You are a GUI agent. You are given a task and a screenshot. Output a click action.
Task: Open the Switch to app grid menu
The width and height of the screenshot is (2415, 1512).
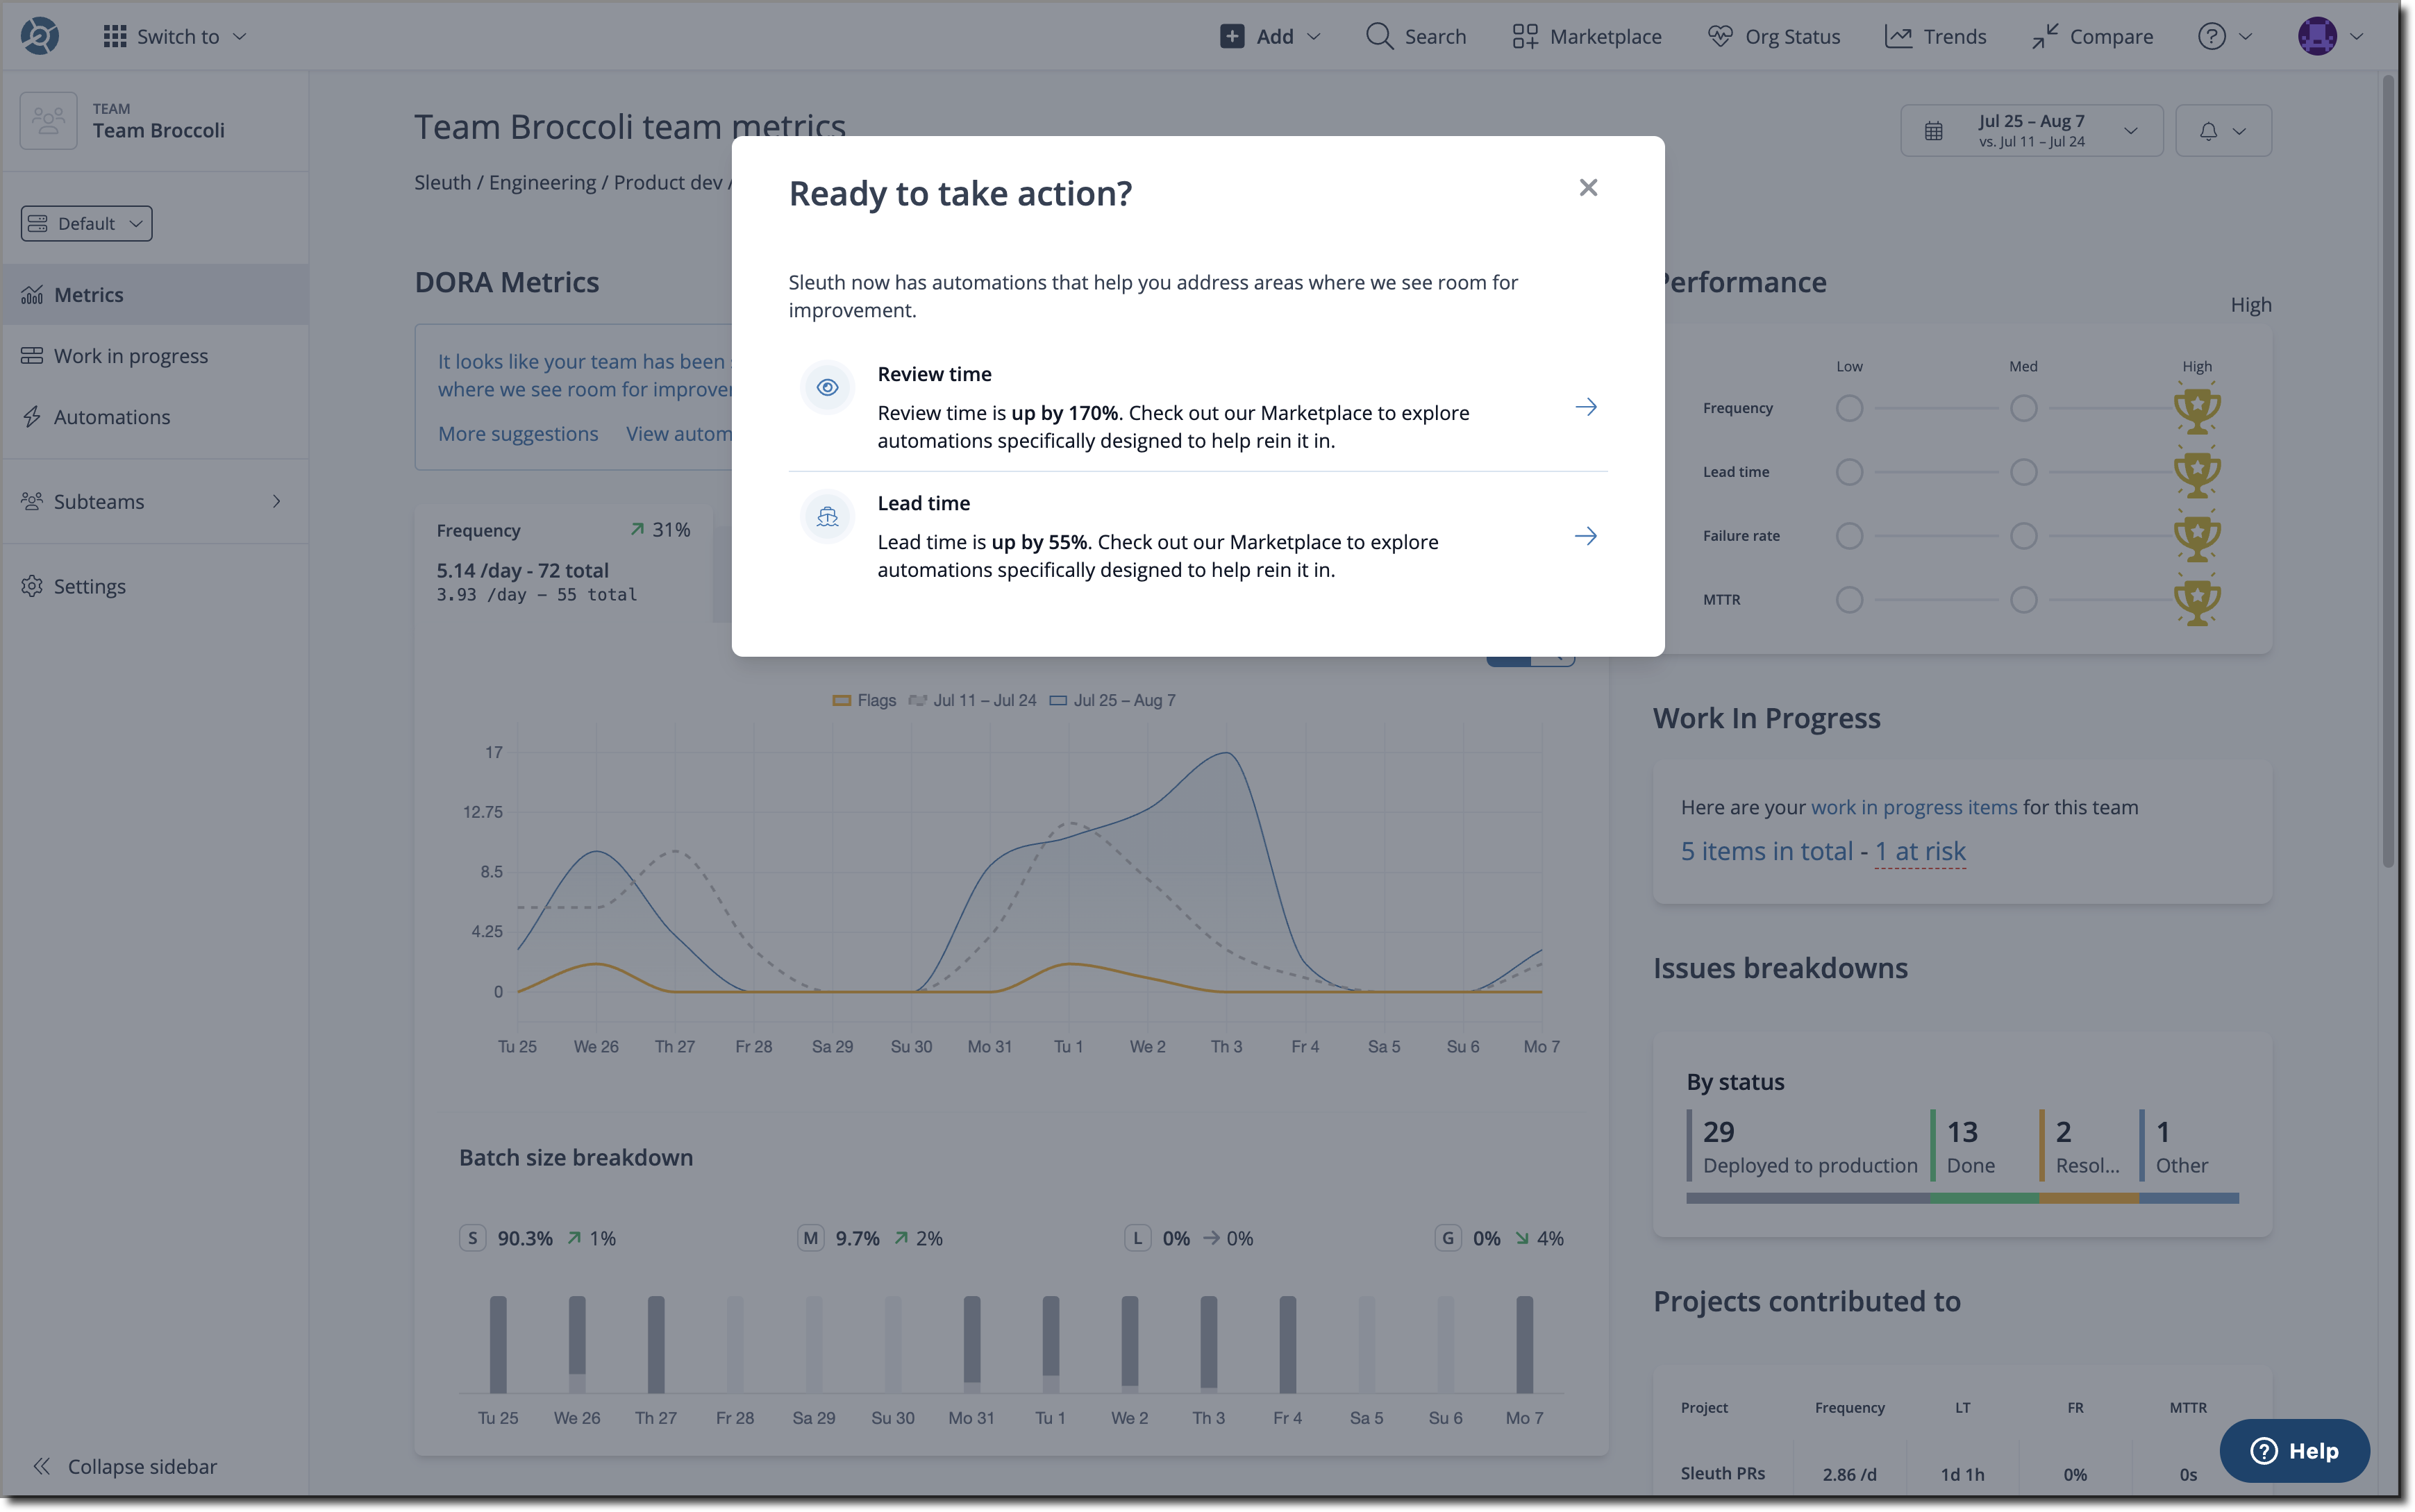pyautogui.click(x=174, y=36)
